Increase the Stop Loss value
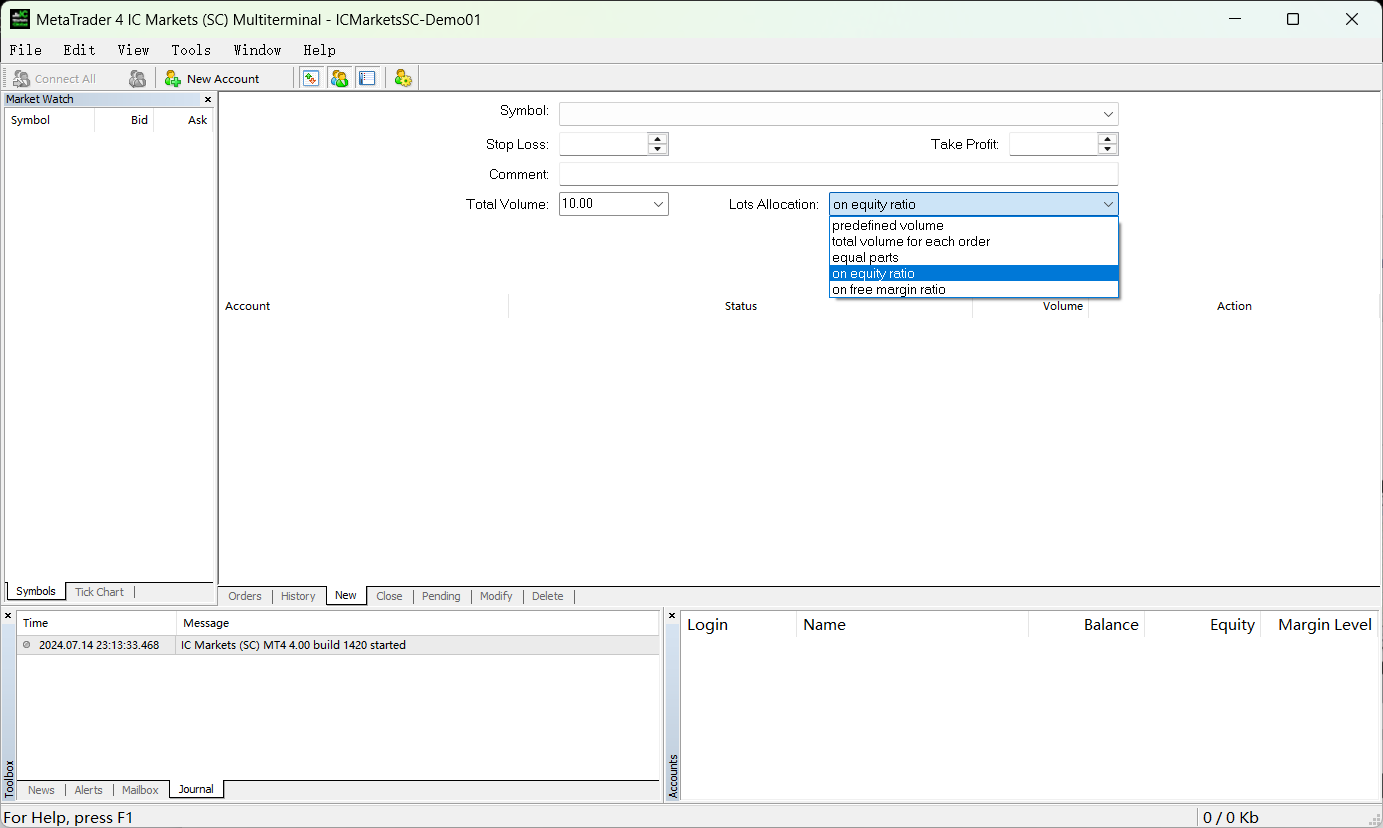Screen dimensions: 1383x828 pos(657,139)
